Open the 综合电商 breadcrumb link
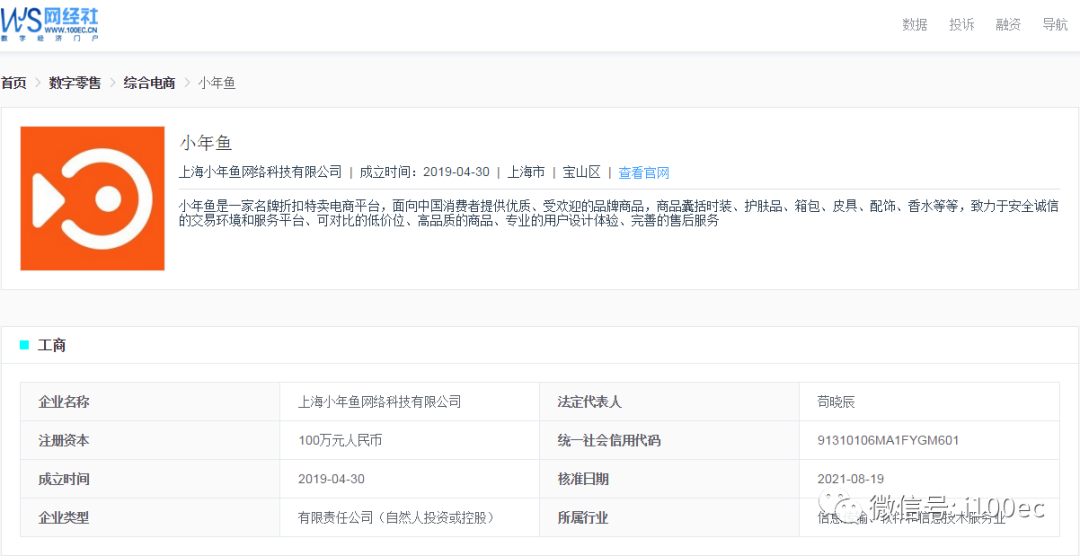The height and width of the screenshot is (556, 1080). (149, 83)
